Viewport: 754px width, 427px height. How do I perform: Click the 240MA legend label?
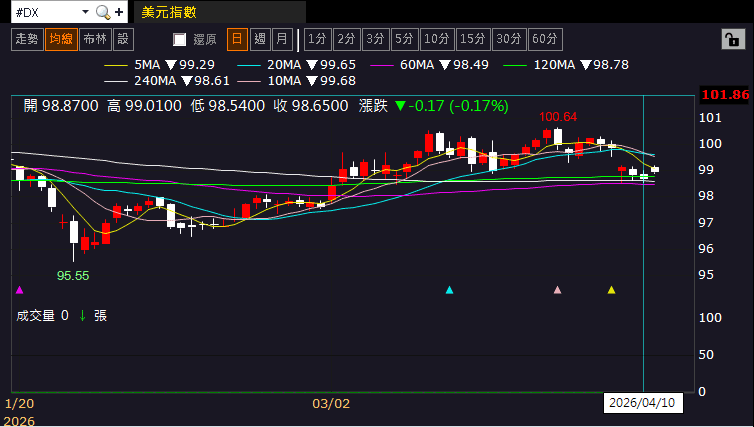(x=155, y=81)
